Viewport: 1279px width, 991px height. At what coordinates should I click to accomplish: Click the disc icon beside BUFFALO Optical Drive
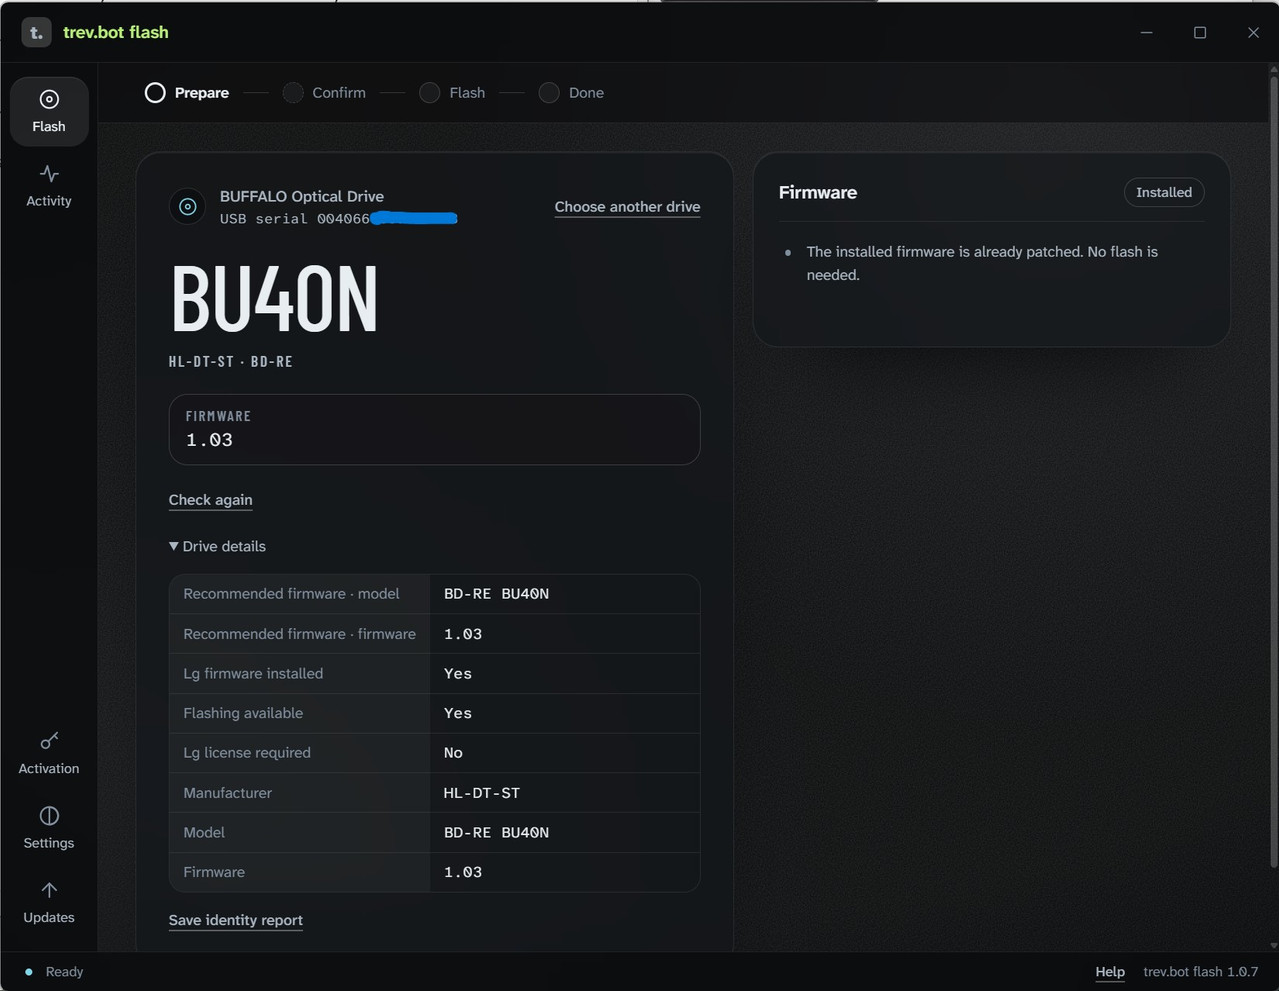point(187,207)
